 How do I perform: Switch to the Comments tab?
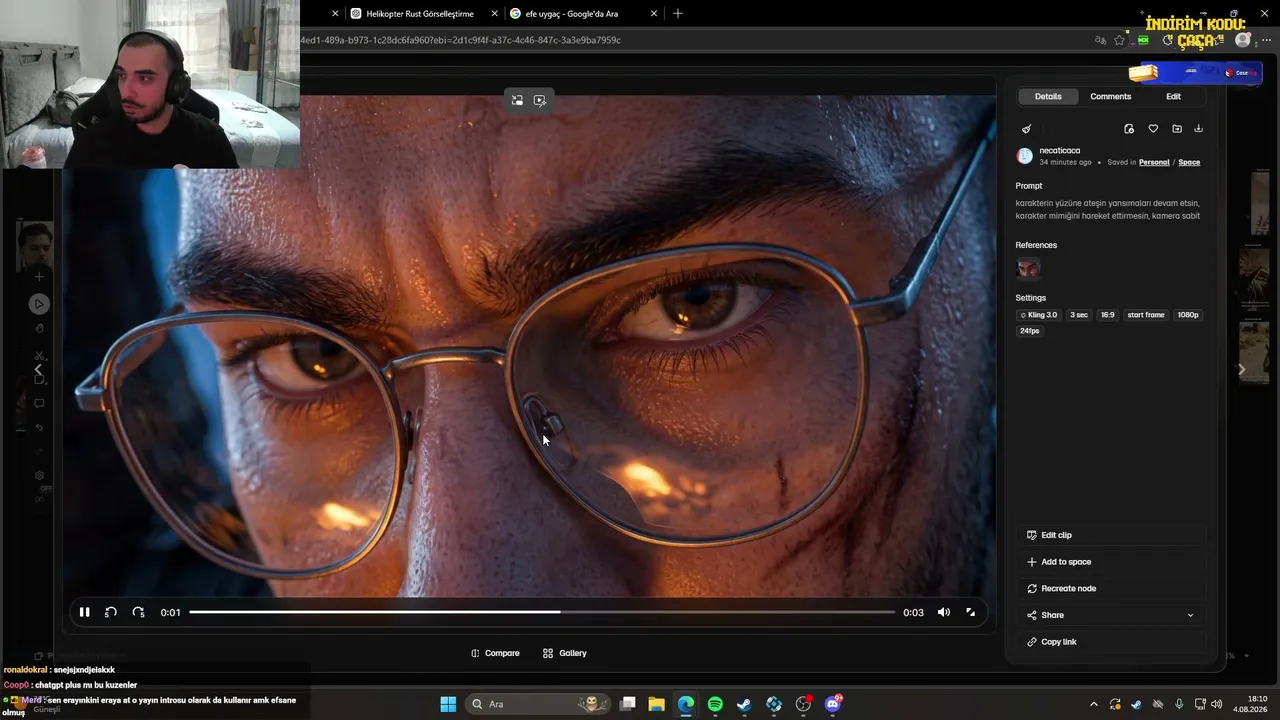1110,96
